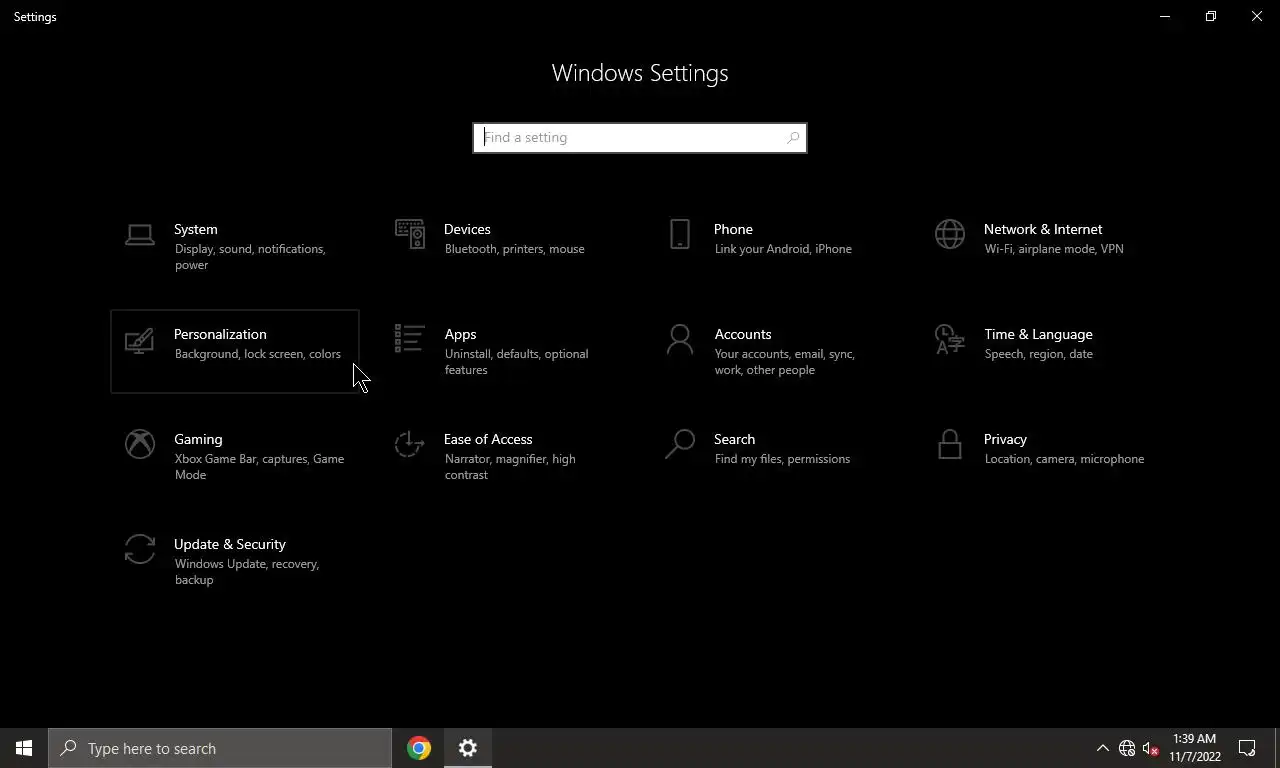Select the Phone icon
This screenshot has height=768, width=1280.
[x=680, y=234]
